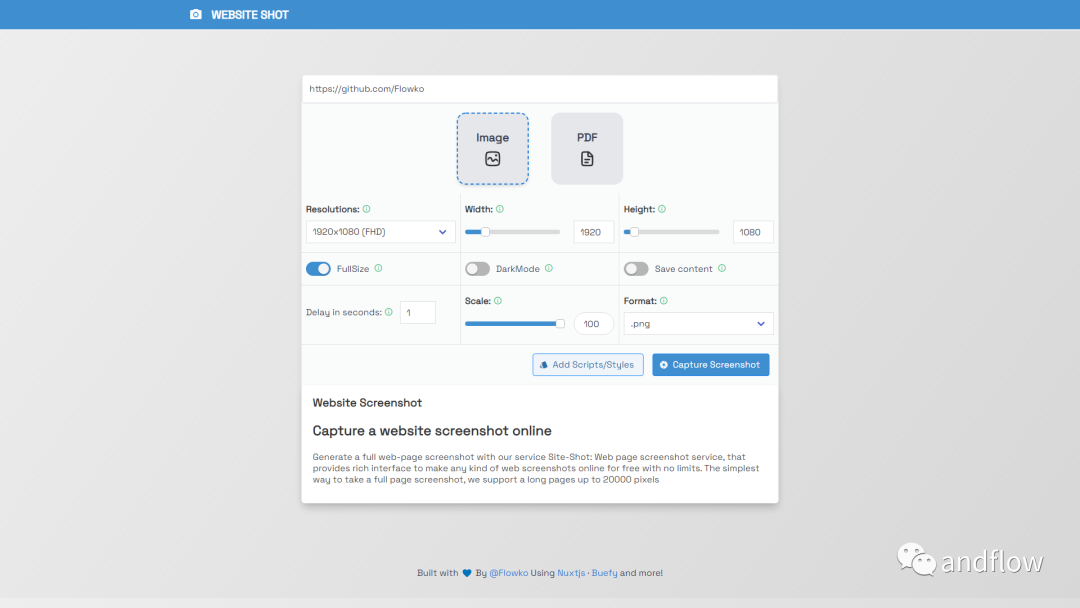Open the 1920x1080 (FHD) resolutions dropdown
The height and width of the screenshot is (608, 1080).
tap(380, 232)
